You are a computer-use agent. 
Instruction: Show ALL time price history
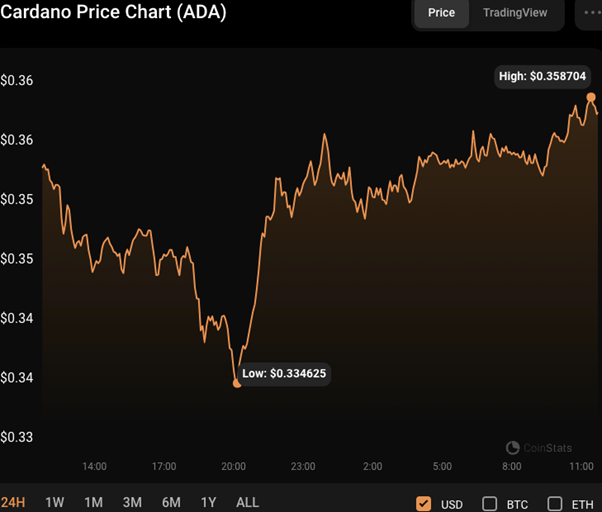tap(246, 502)
